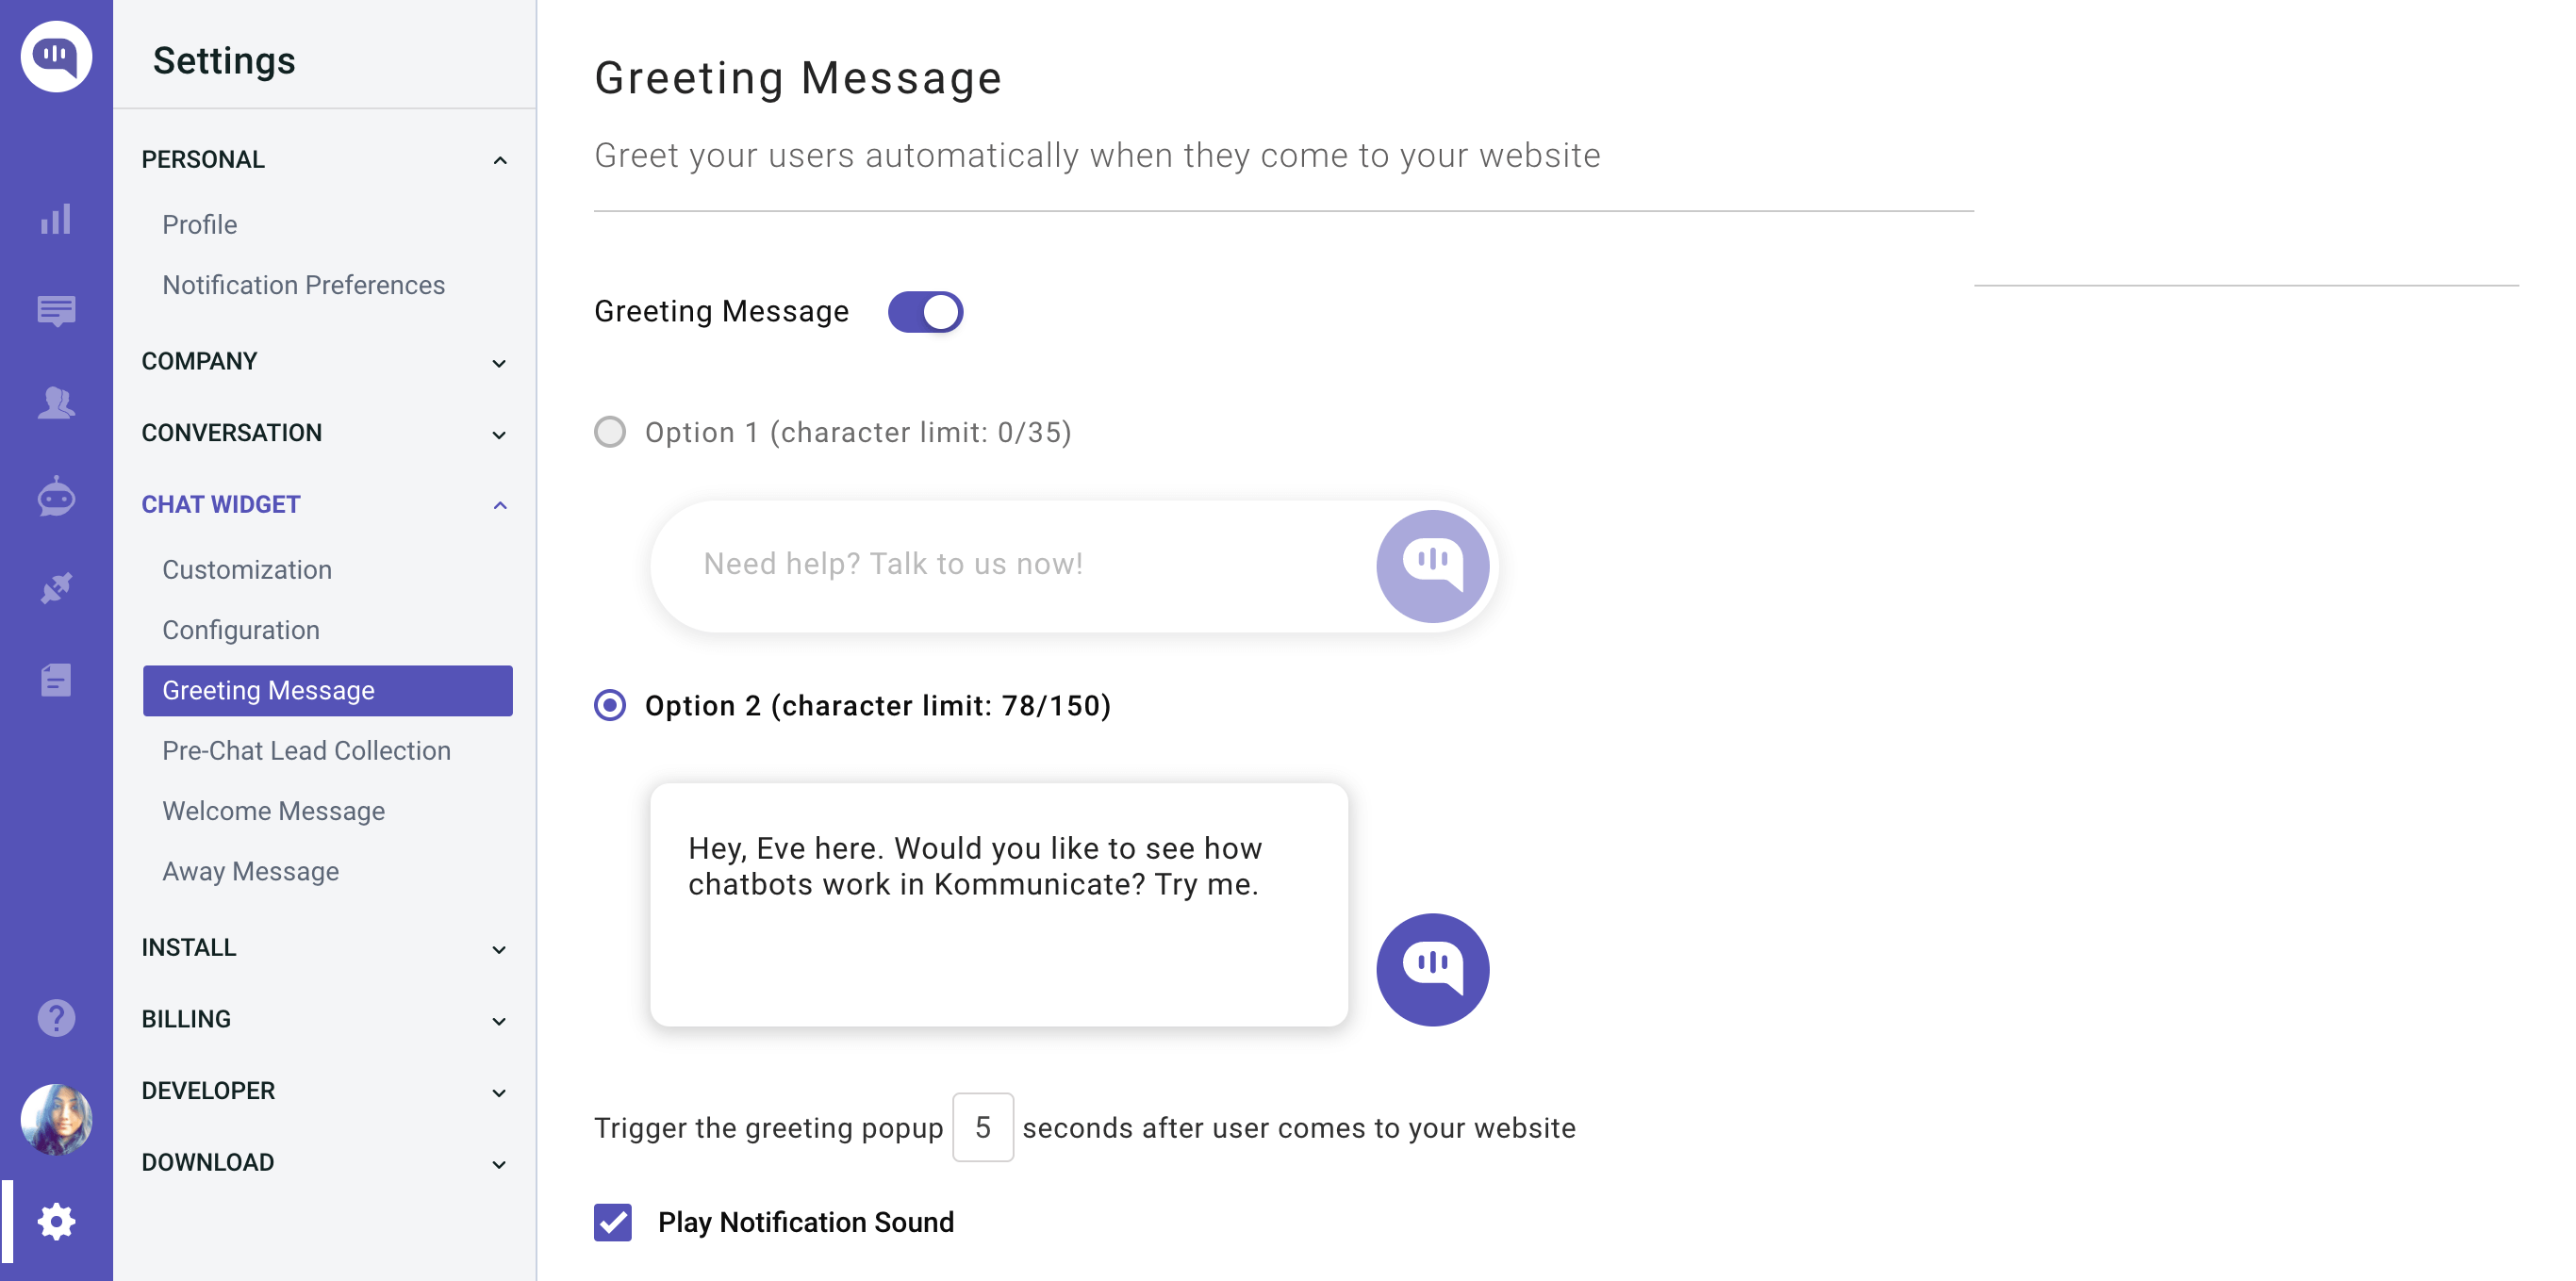Click the campaigns/rocket icon in sidebar
The image size is (2576, 1281).
tap(56, 586)
